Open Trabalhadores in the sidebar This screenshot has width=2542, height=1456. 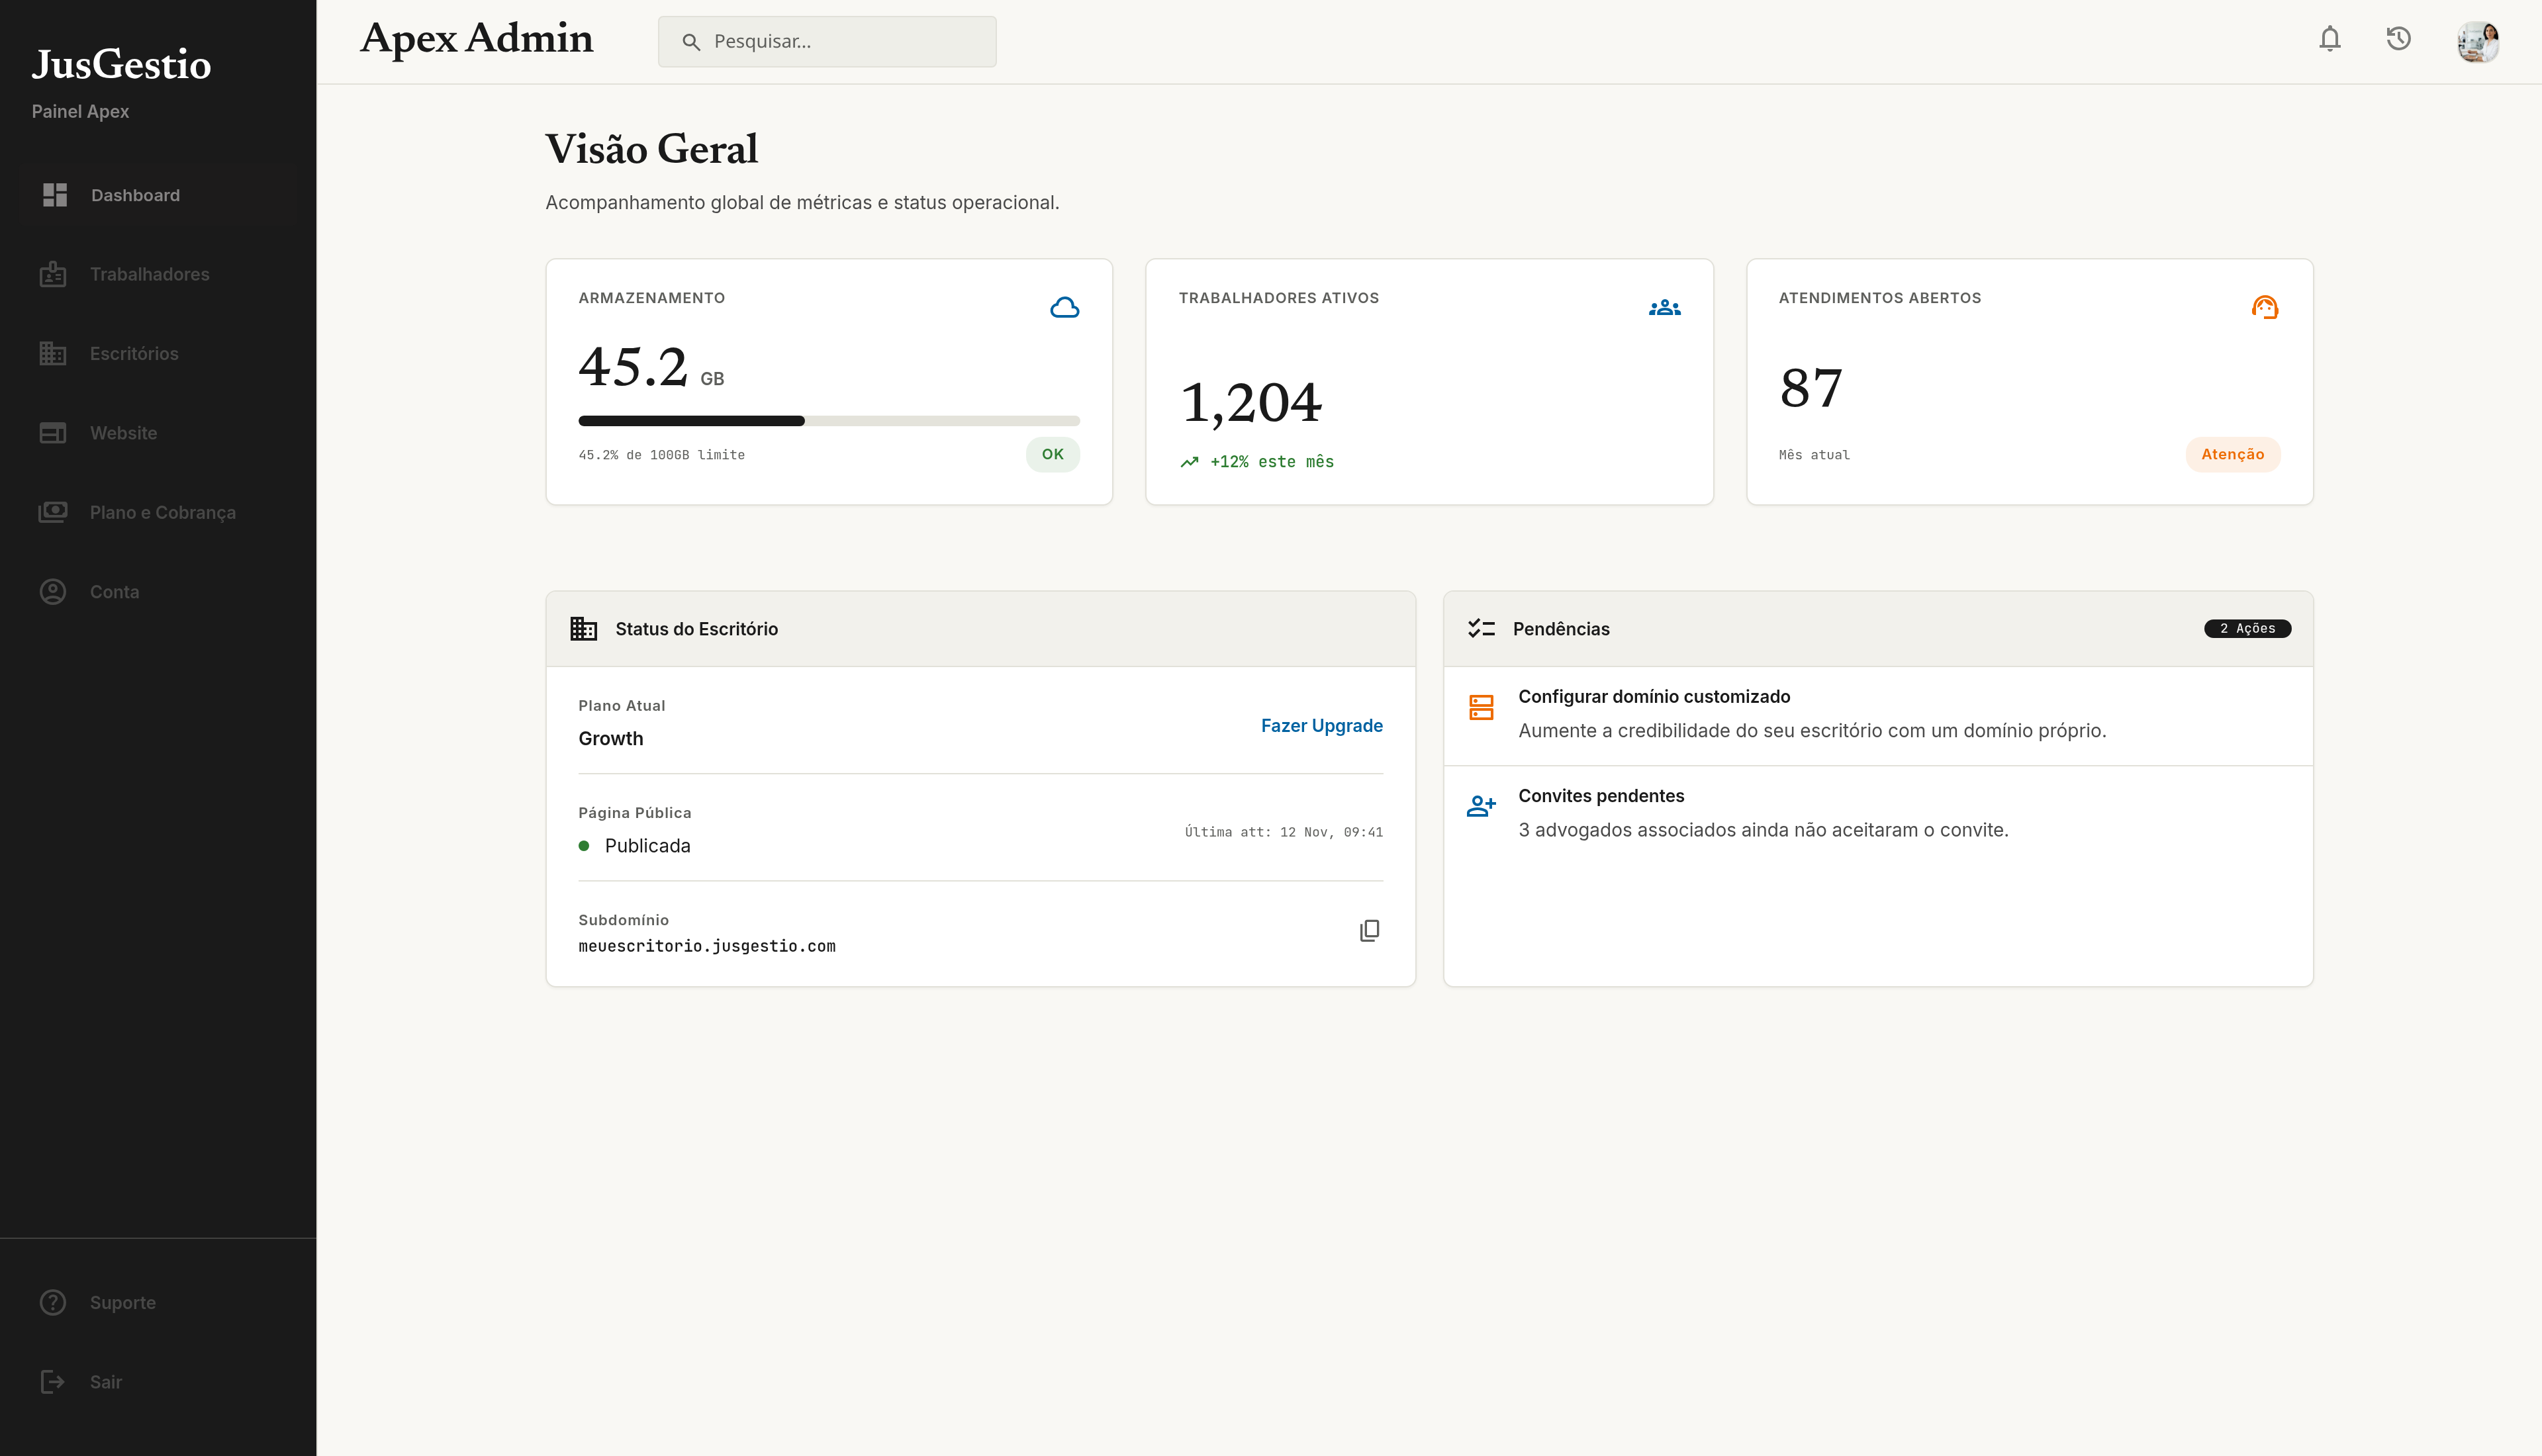(x=158, y=274)
